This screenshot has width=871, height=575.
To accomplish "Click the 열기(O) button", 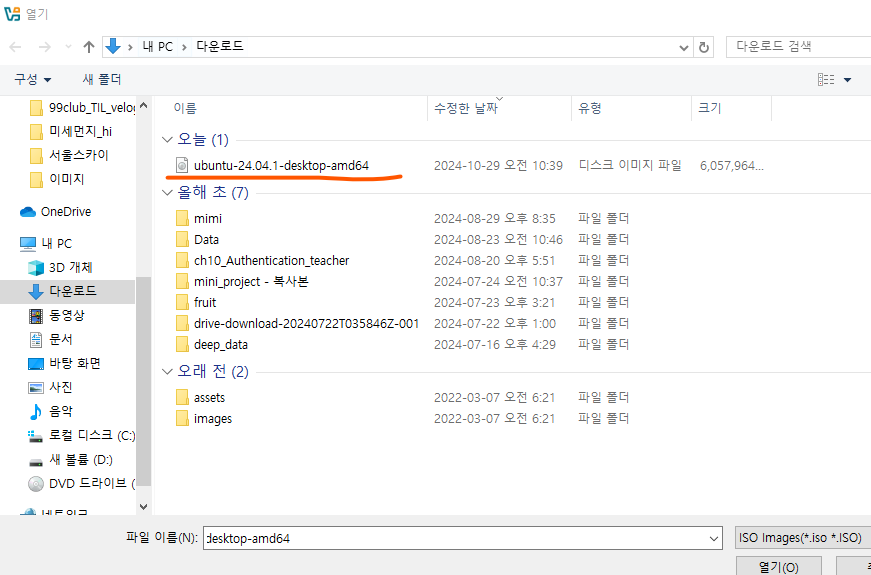I will click(x=778, y=566).
